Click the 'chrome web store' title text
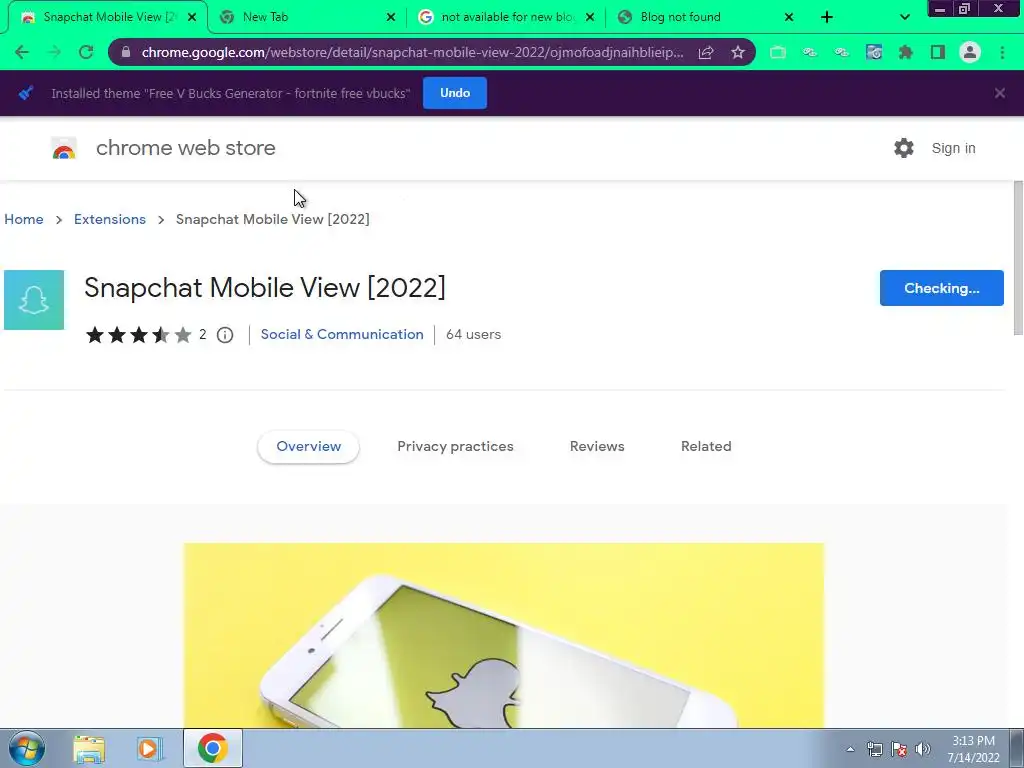This screenshot has height=768, width=1024. 185,148
